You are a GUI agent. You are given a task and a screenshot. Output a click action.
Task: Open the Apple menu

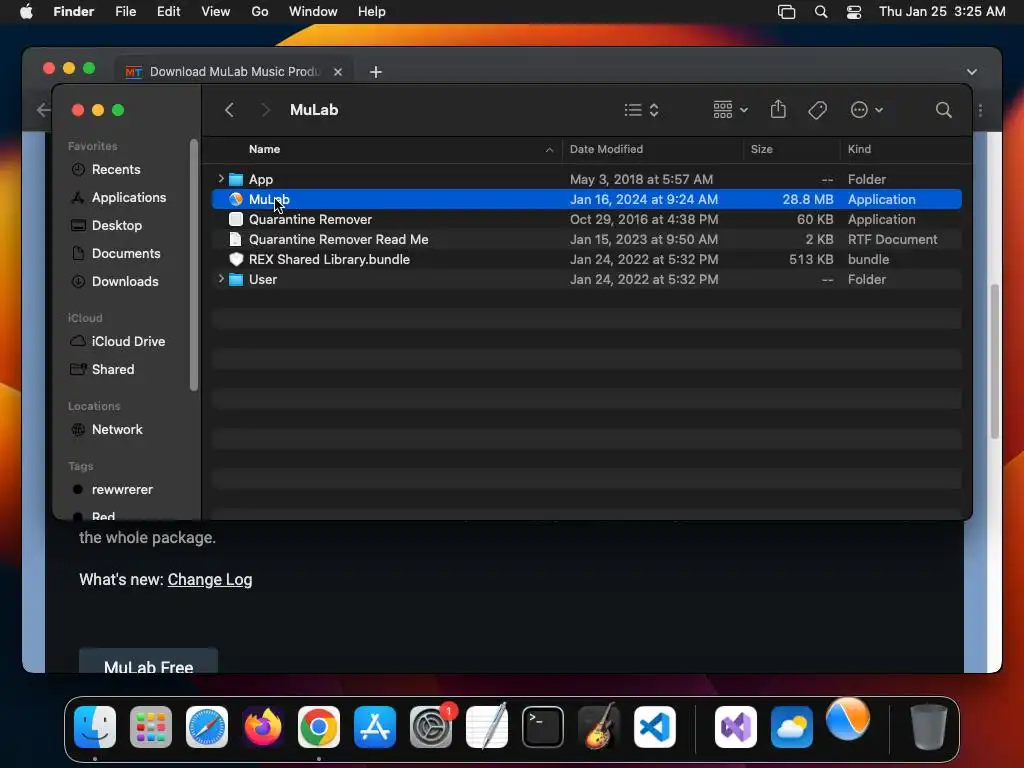(x=26, y=12)
